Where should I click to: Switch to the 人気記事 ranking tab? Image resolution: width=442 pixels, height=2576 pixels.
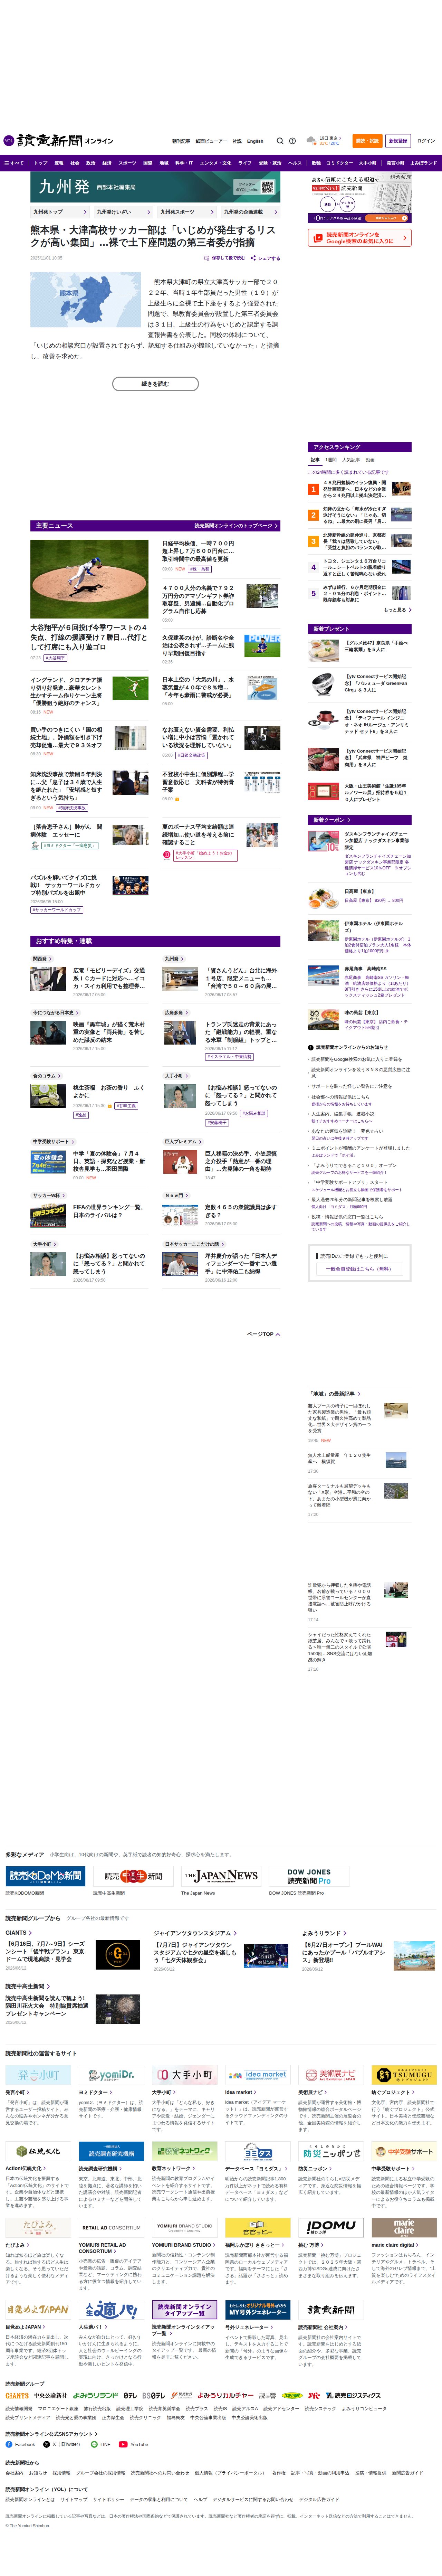(x=351, y=460)
